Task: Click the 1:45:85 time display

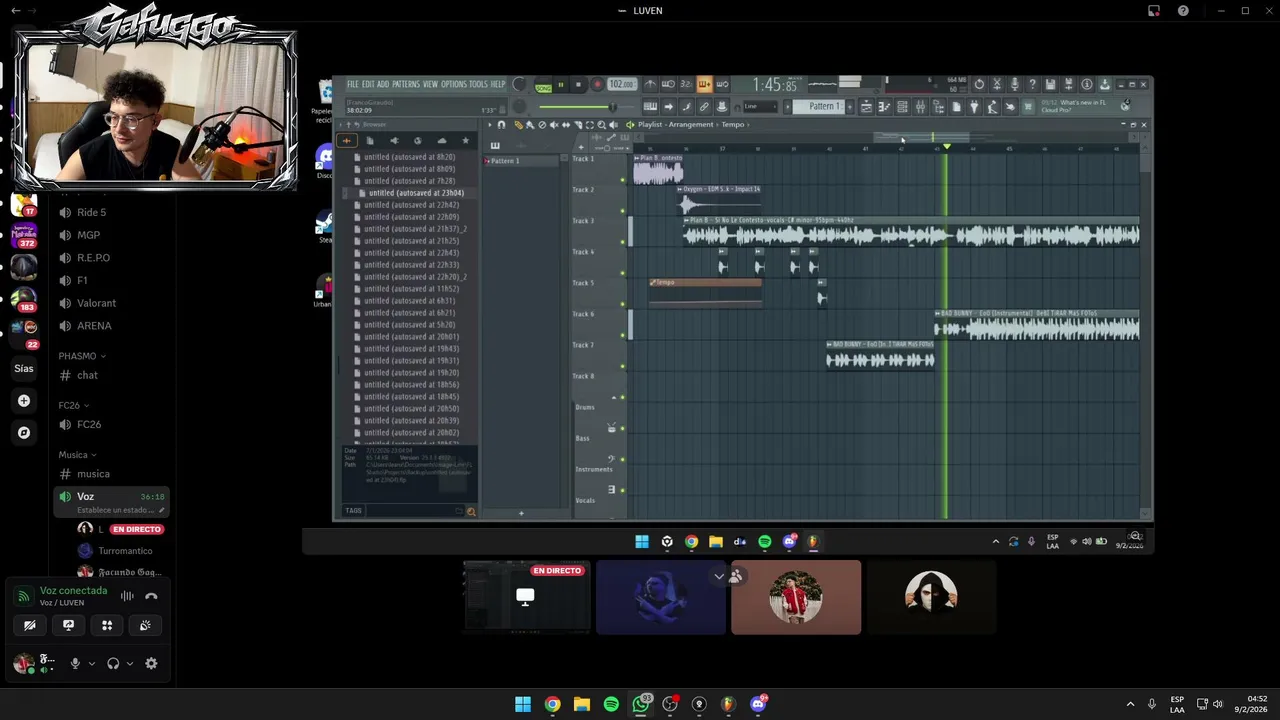Action: coord(775,86)
